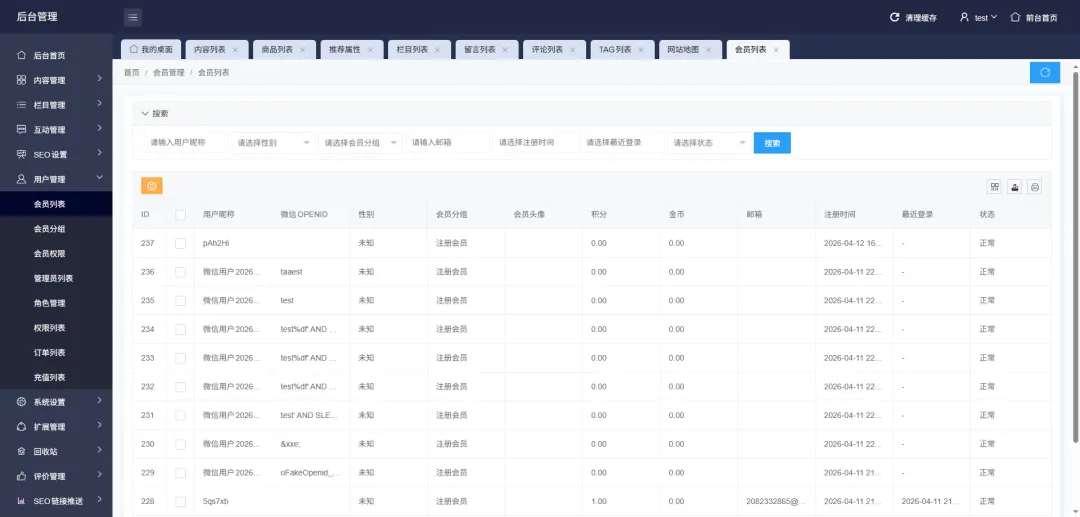Check the checkbox for row ID 229
Viewport: 1080px width, 517px height.
click(x=180, y=473)
